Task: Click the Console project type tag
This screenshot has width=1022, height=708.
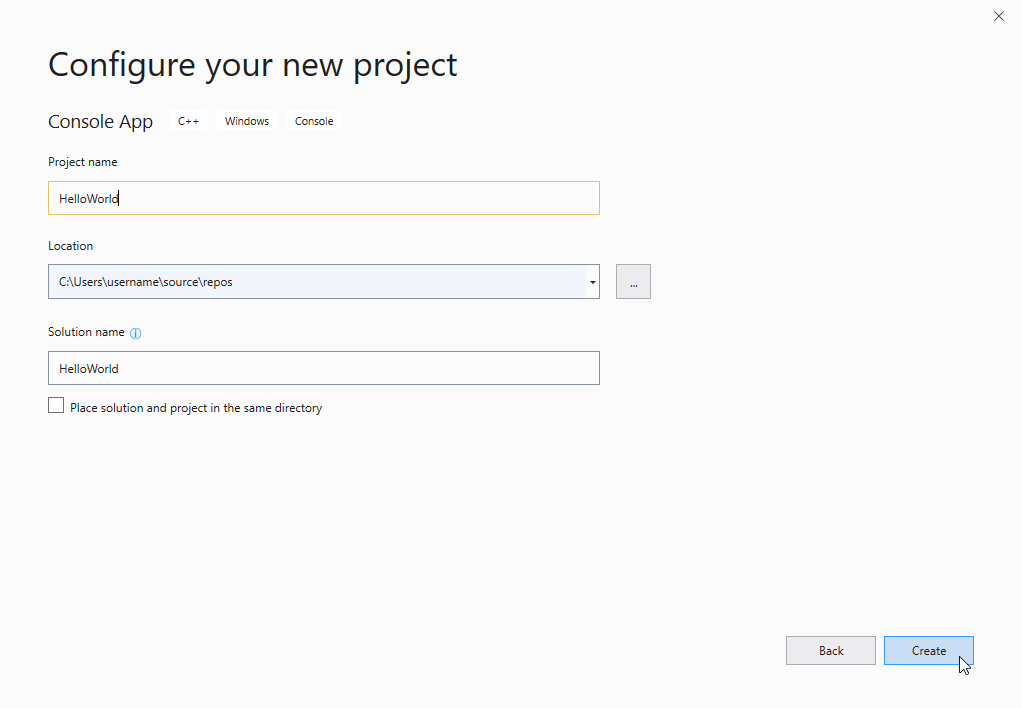Action: point(313,120)
